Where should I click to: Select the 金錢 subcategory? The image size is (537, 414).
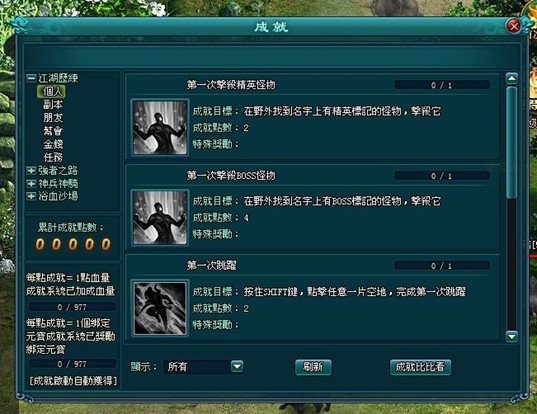coord(53,144)
